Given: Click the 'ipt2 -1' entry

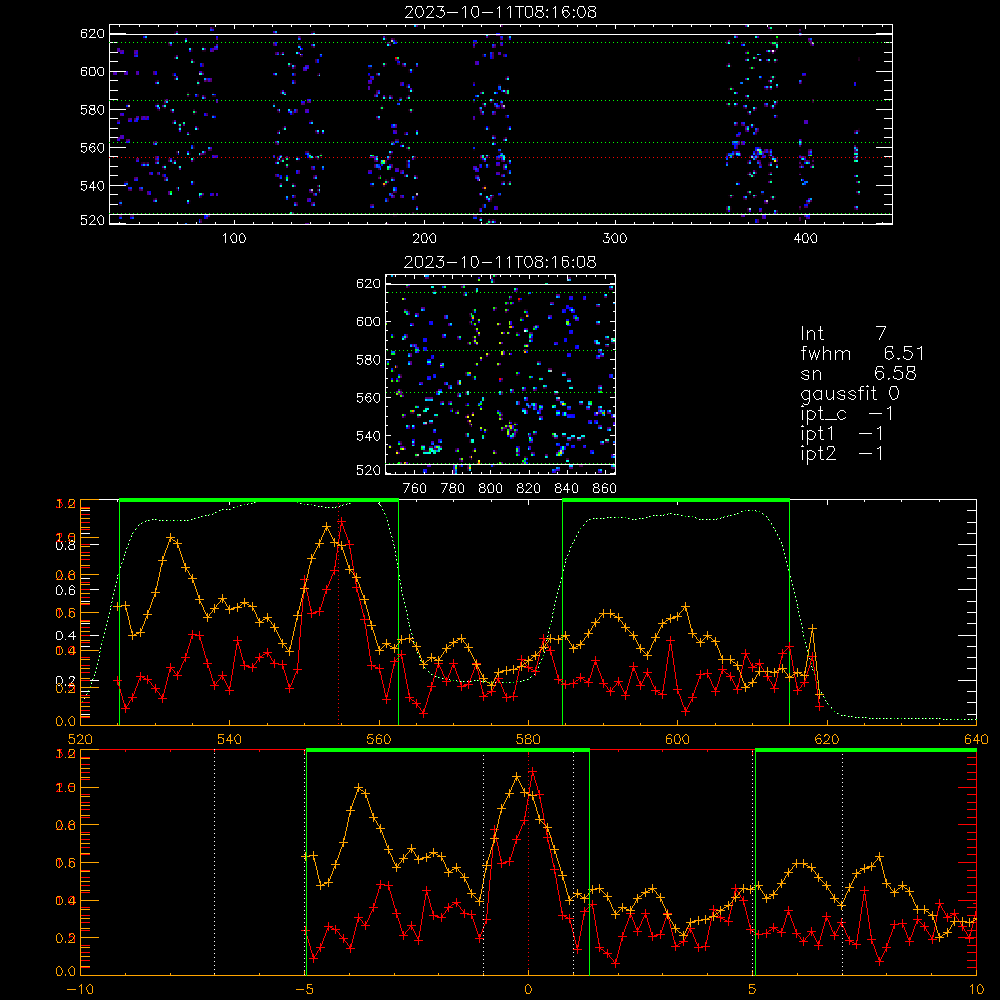Looking at the screenshot, I should tap(842, 453).
